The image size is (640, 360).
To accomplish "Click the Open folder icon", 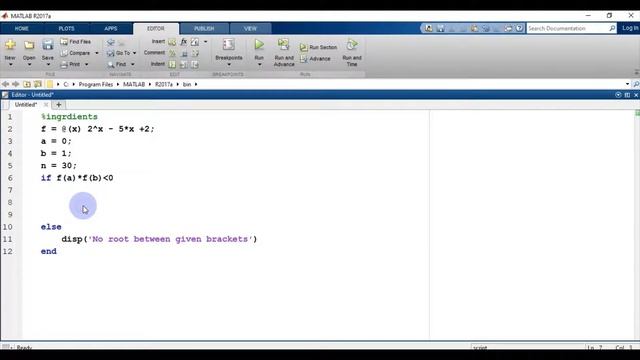I will pos(29,44).
